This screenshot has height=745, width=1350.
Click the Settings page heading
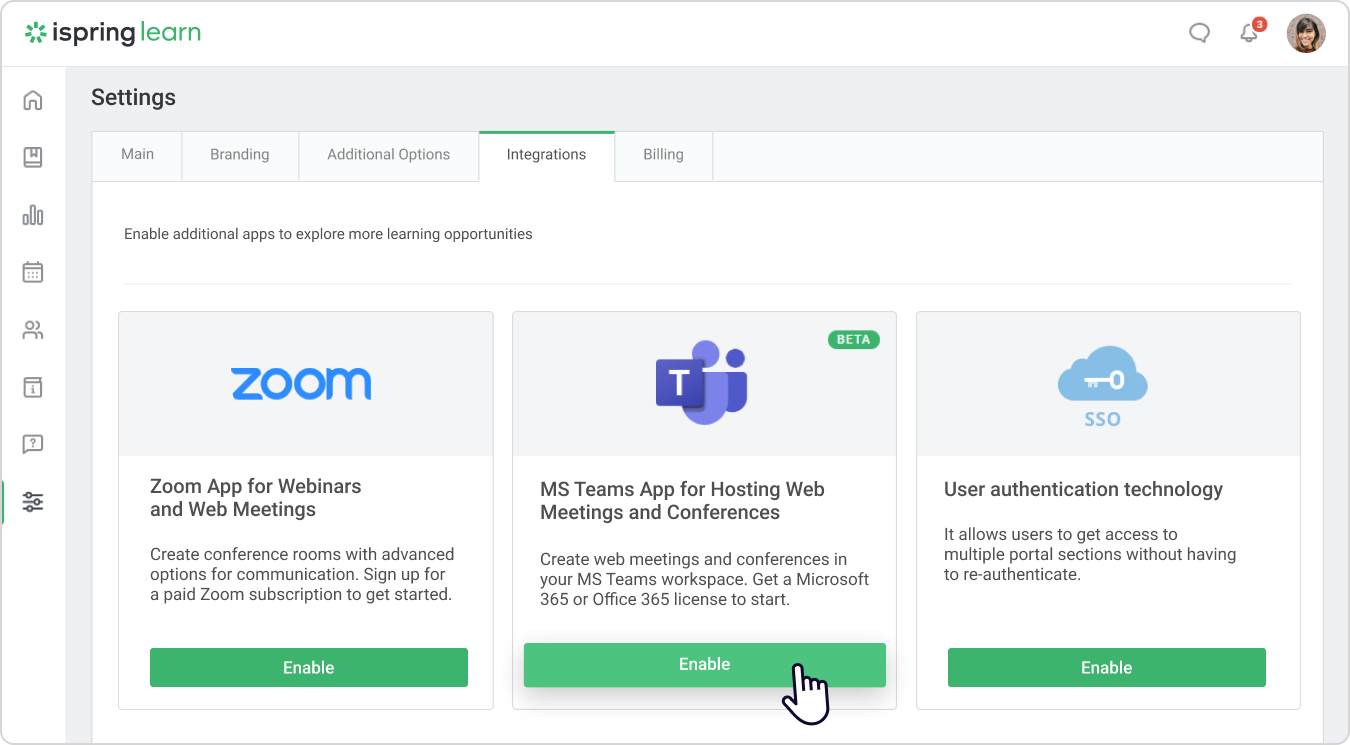[x=133, y=98]
